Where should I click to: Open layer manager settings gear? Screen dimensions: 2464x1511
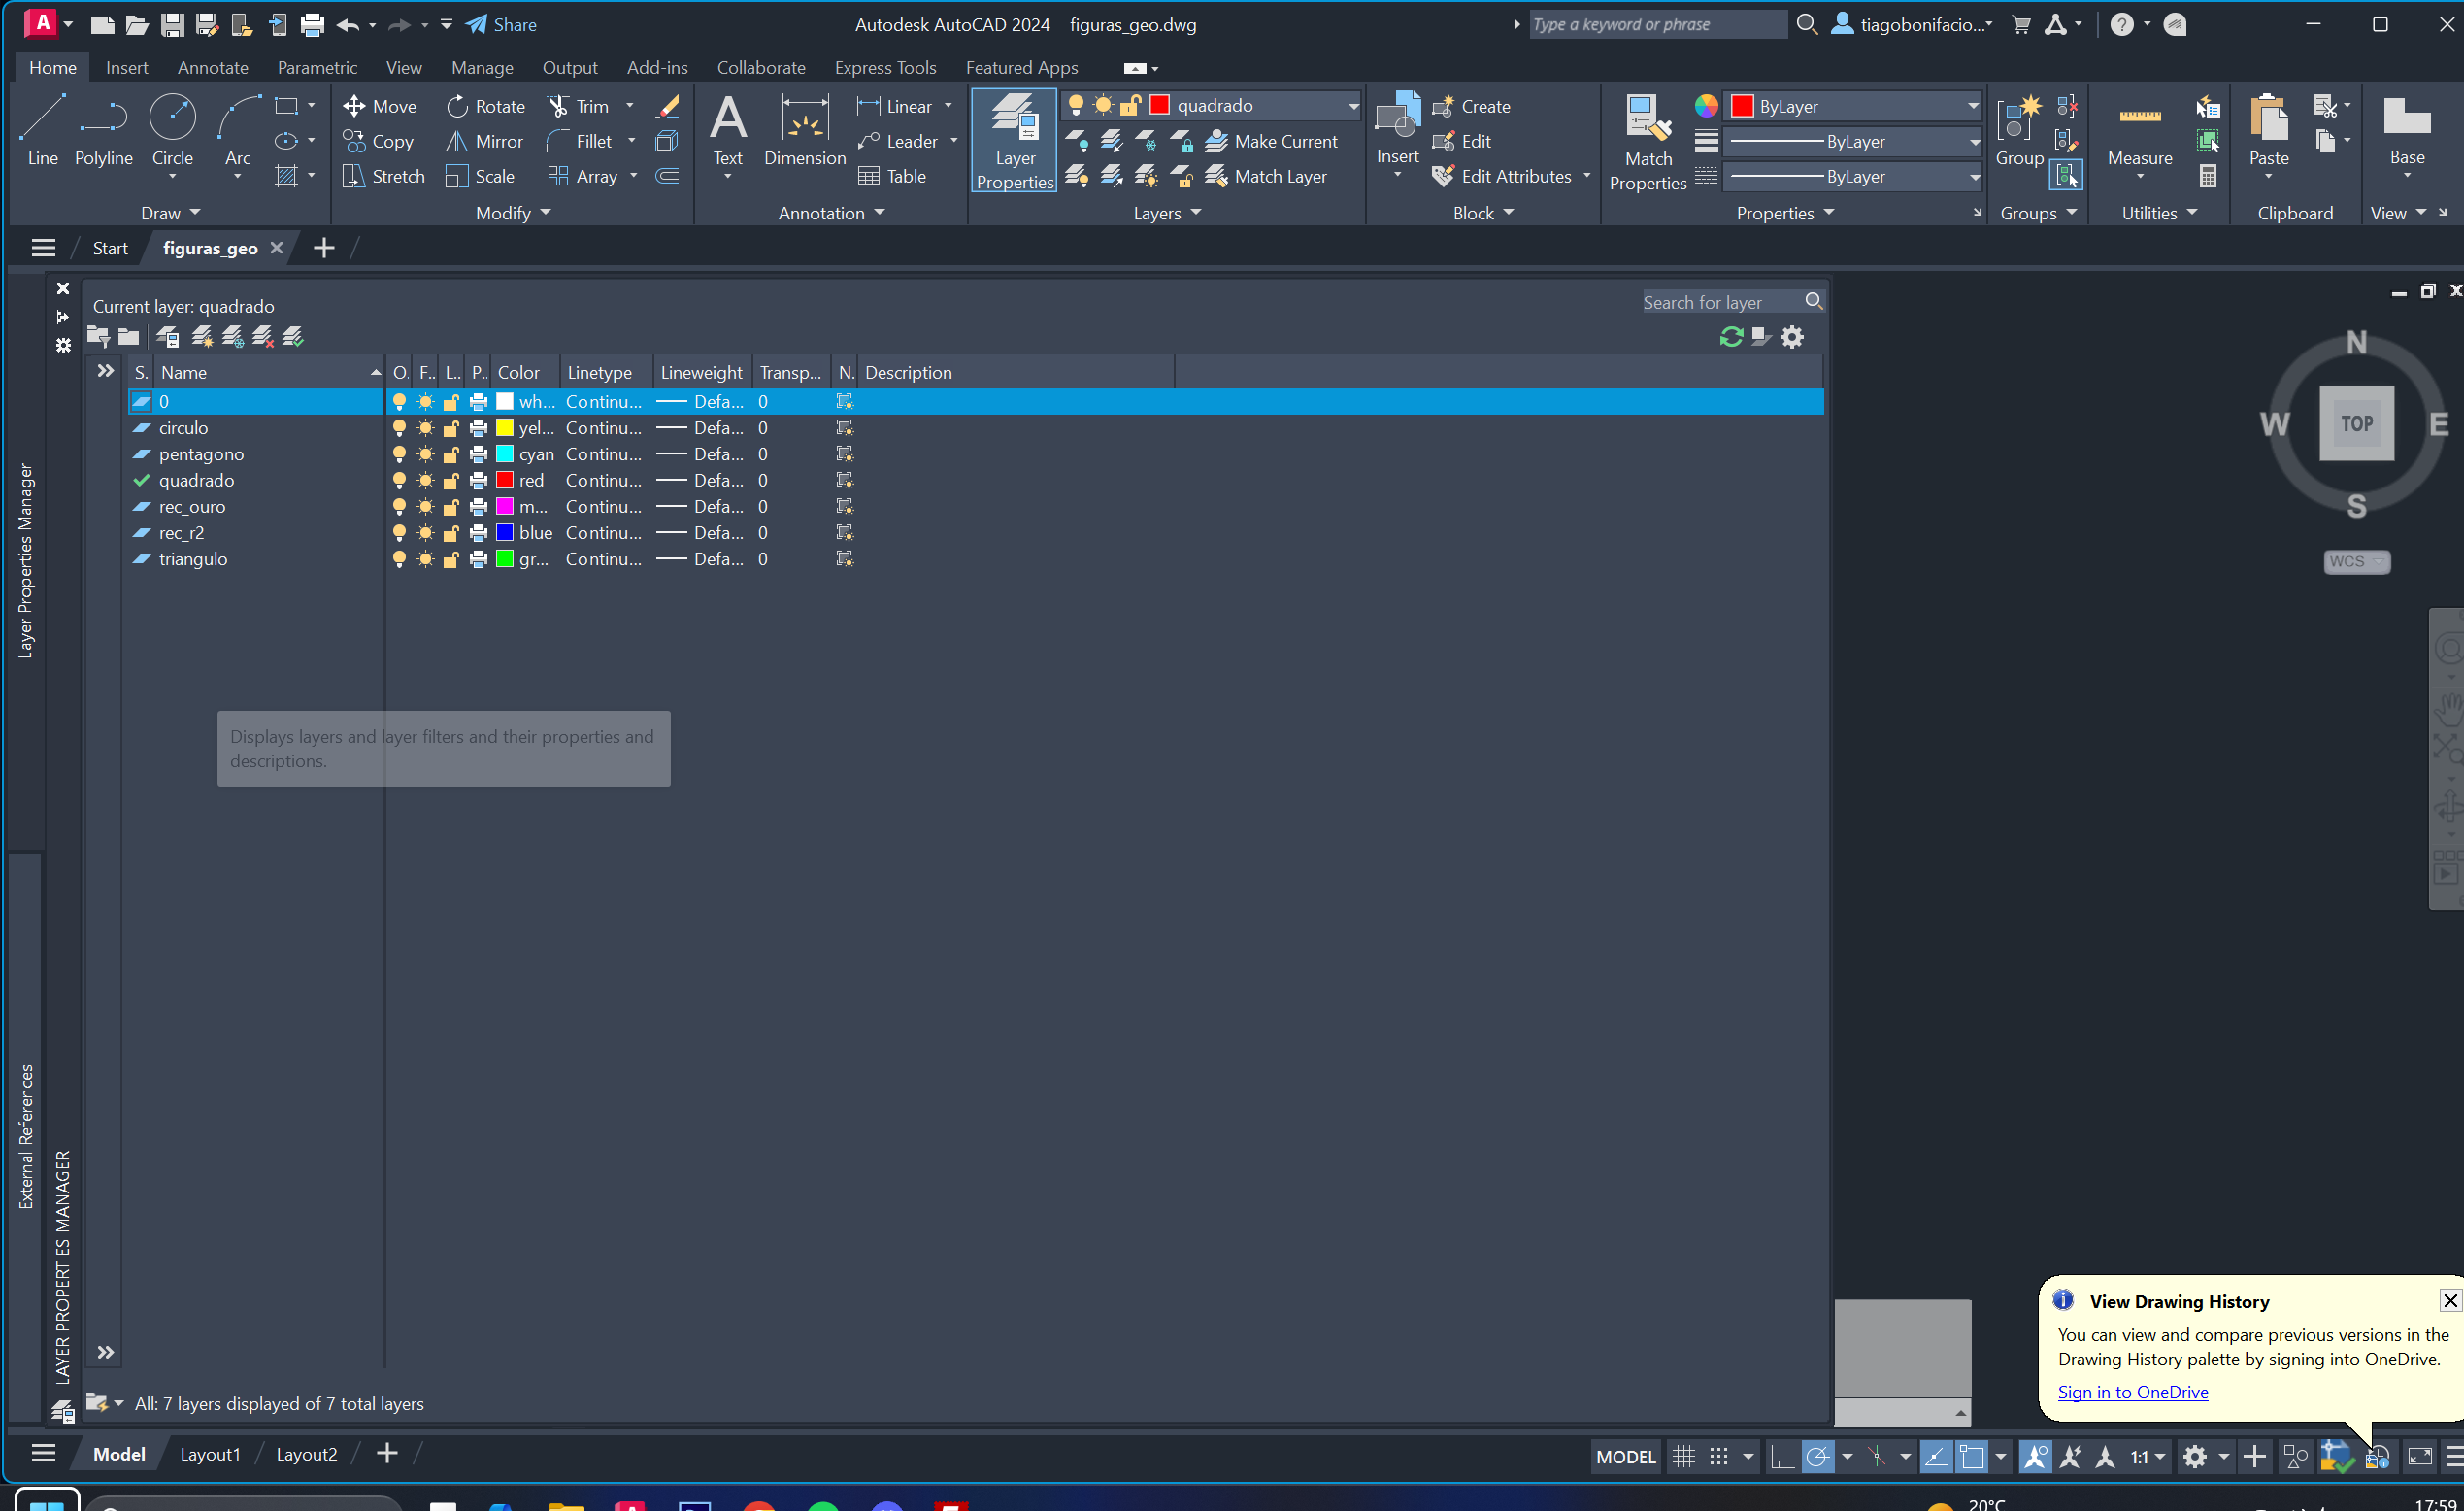(x=1792, y=337)
